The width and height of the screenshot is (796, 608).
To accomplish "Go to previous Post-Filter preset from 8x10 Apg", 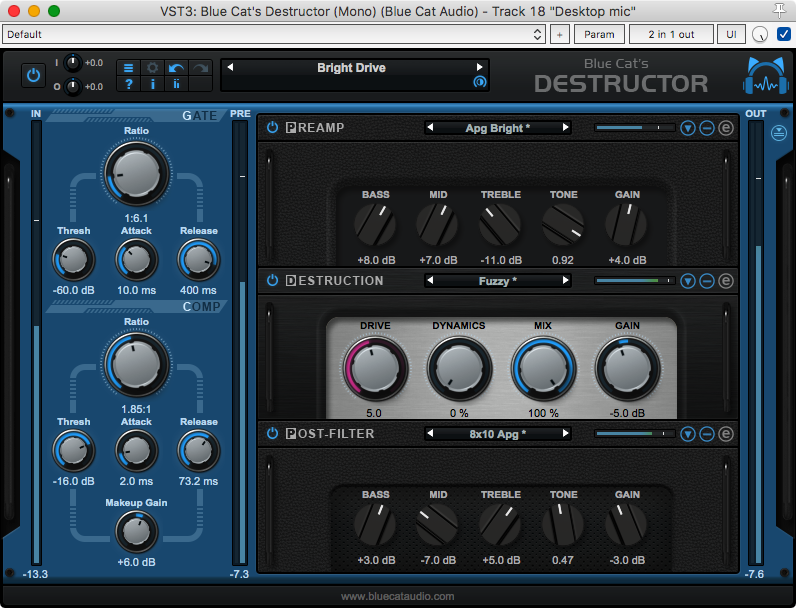I will pos(430,433).
